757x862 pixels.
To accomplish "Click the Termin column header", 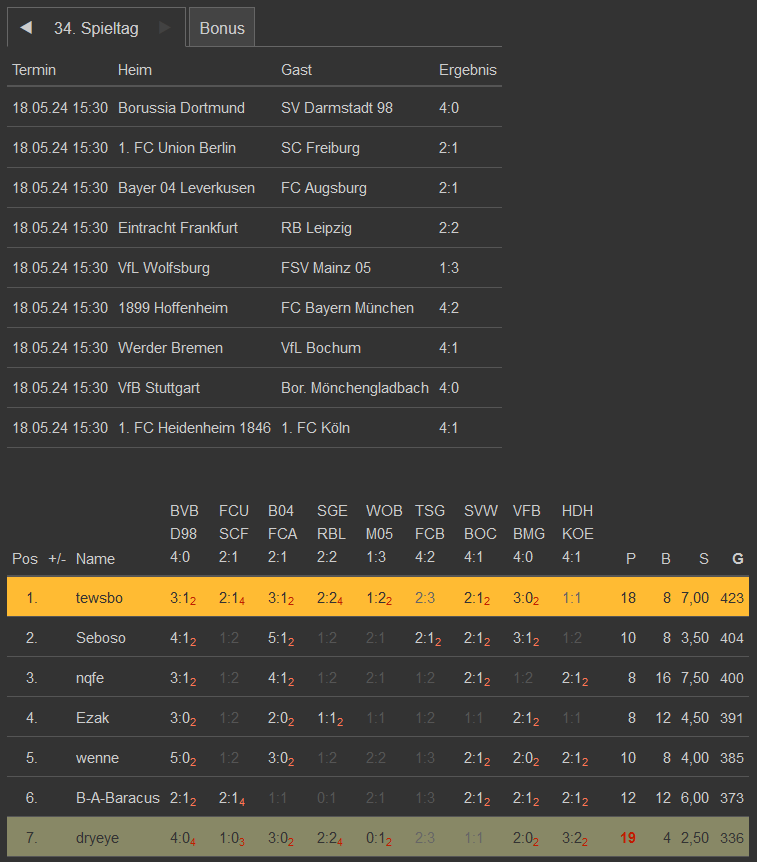I will click(x=34, y=70).
